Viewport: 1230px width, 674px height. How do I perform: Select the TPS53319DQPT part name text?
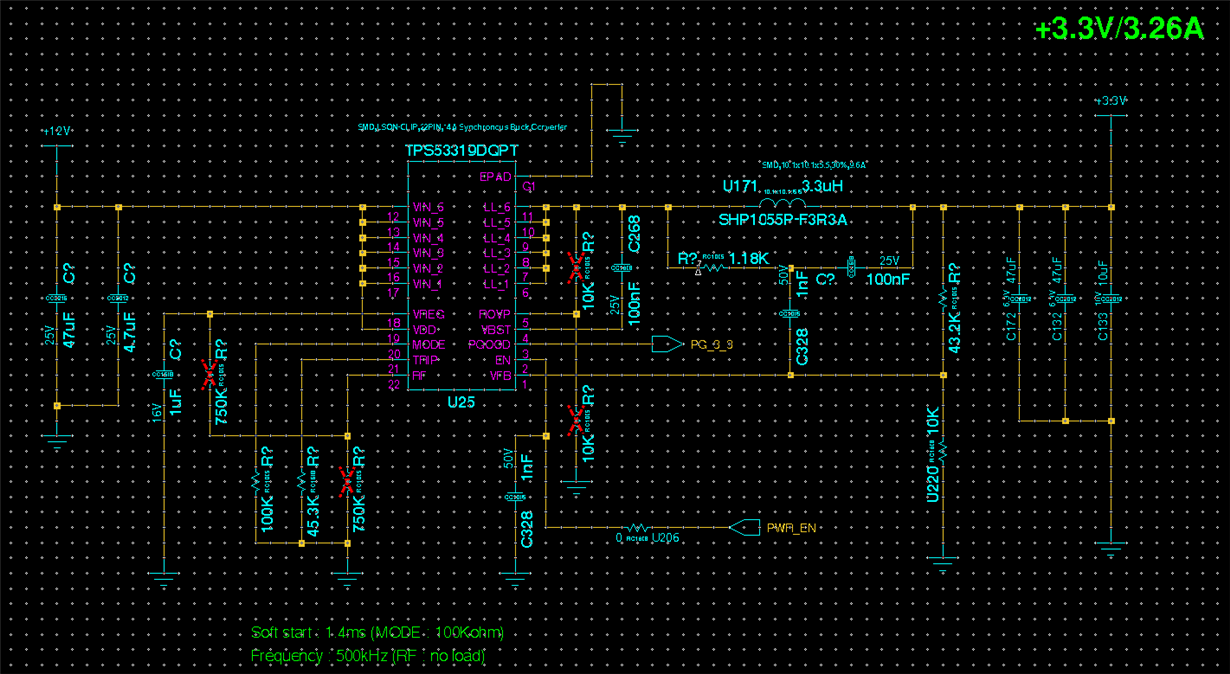pos(462,149)
